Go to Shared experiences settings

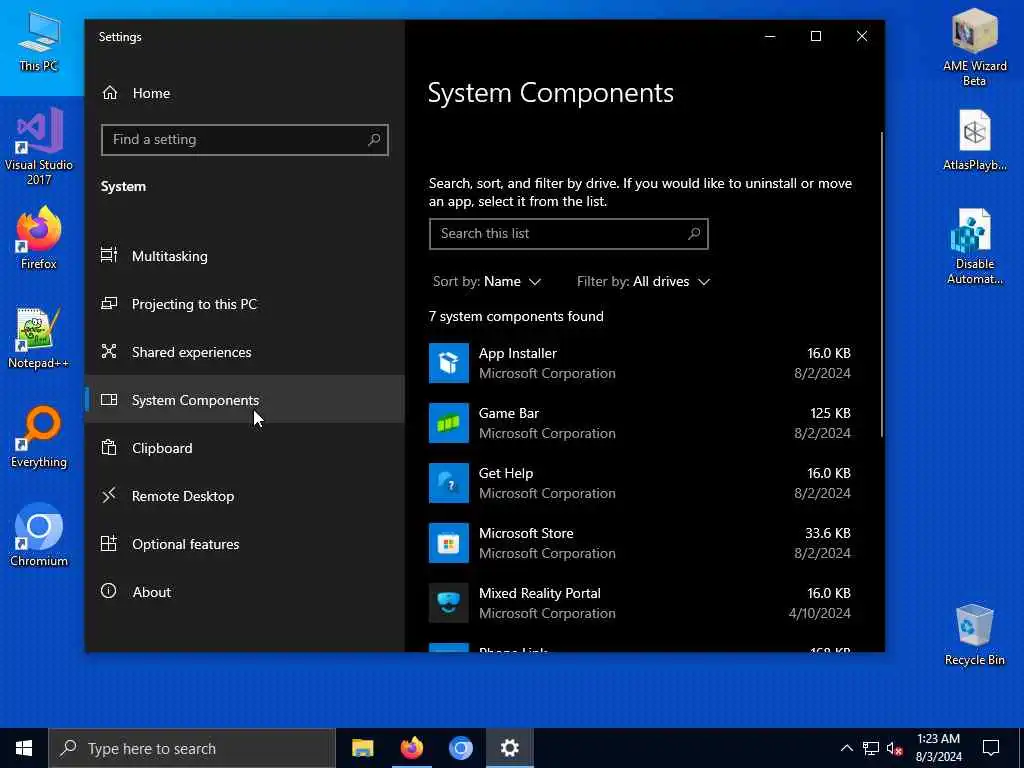click(245, 351)
